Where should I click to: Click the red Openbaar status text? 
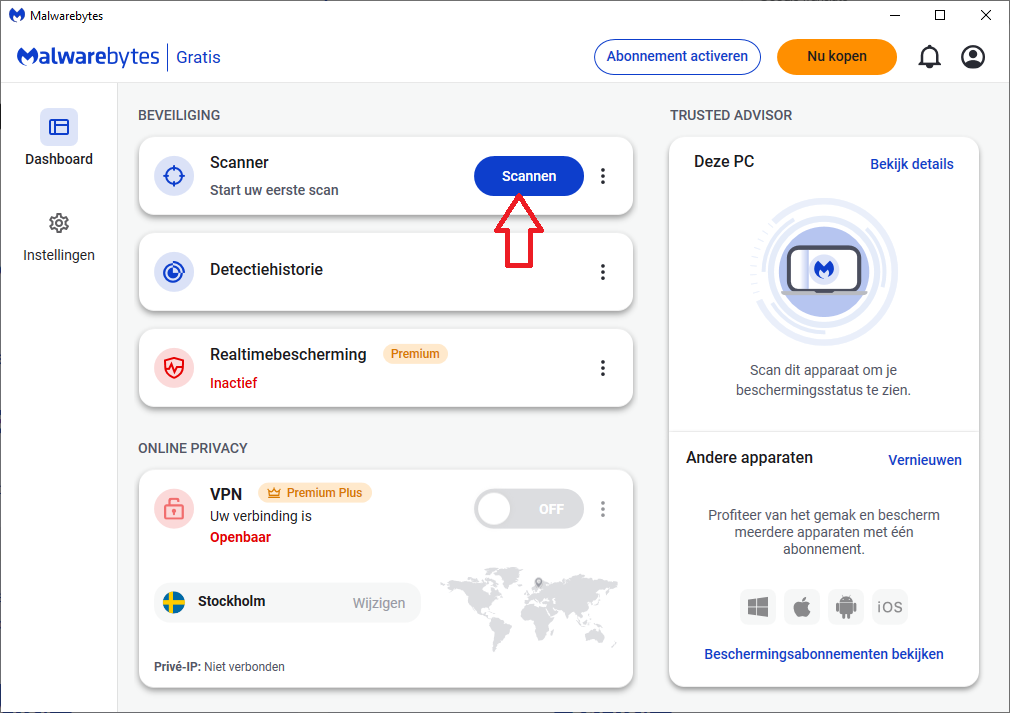click(240, 537)
